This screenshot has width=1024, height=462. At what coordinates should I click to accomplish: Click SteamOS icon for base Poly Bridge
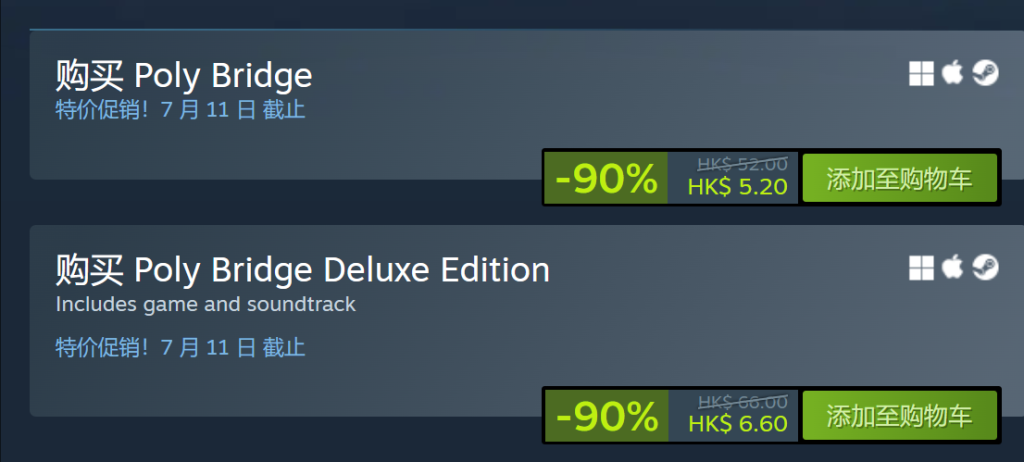pos(985,73)
